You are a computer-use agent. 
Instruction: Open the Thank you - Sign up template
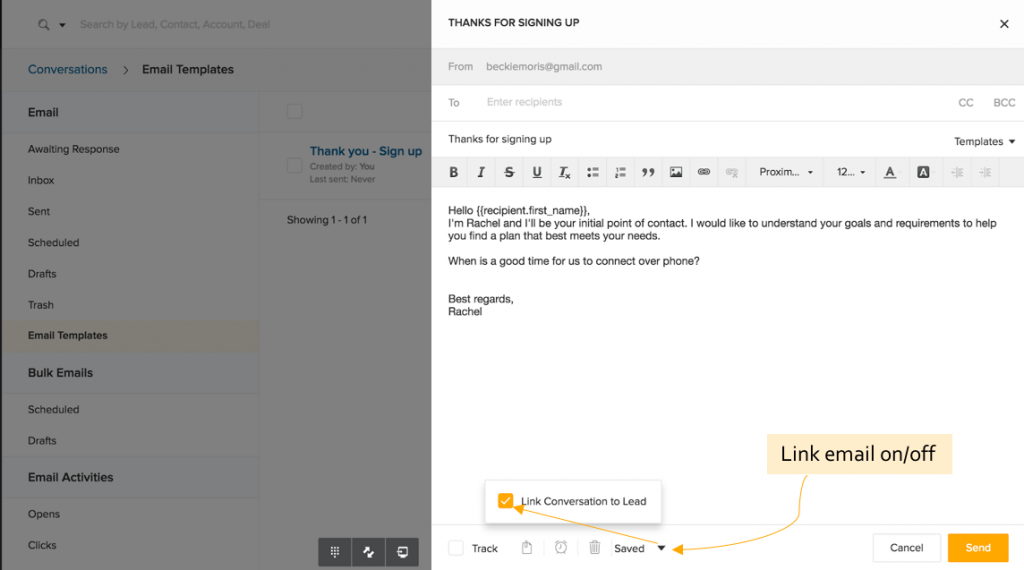click(x=366, y=151)
